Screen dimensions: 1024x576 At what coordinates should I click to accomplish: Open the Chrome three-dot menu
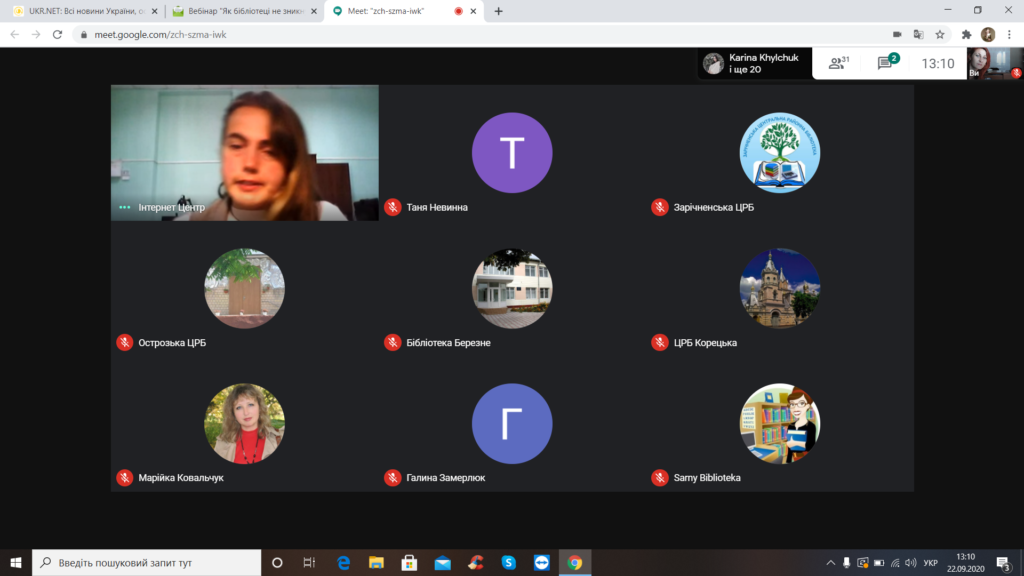click(1009, 34)
